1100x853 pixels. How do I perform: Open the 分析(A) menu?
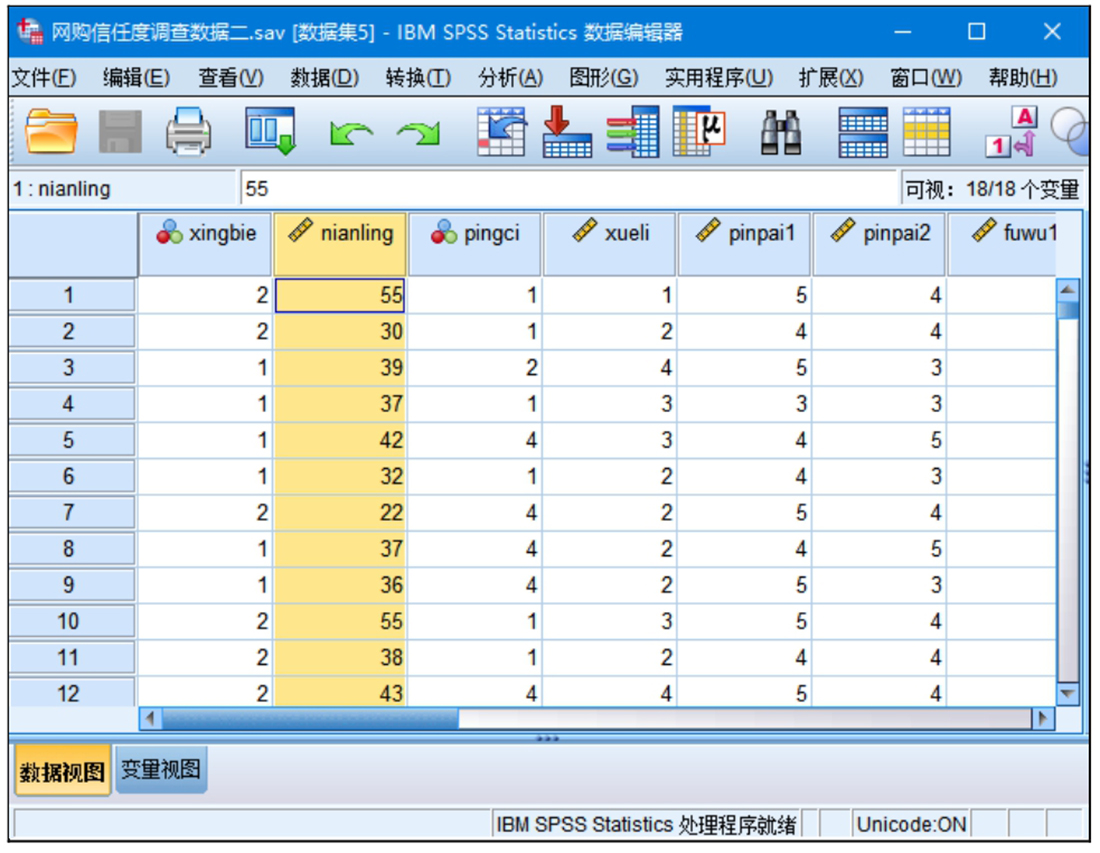[x=510, y=78]
